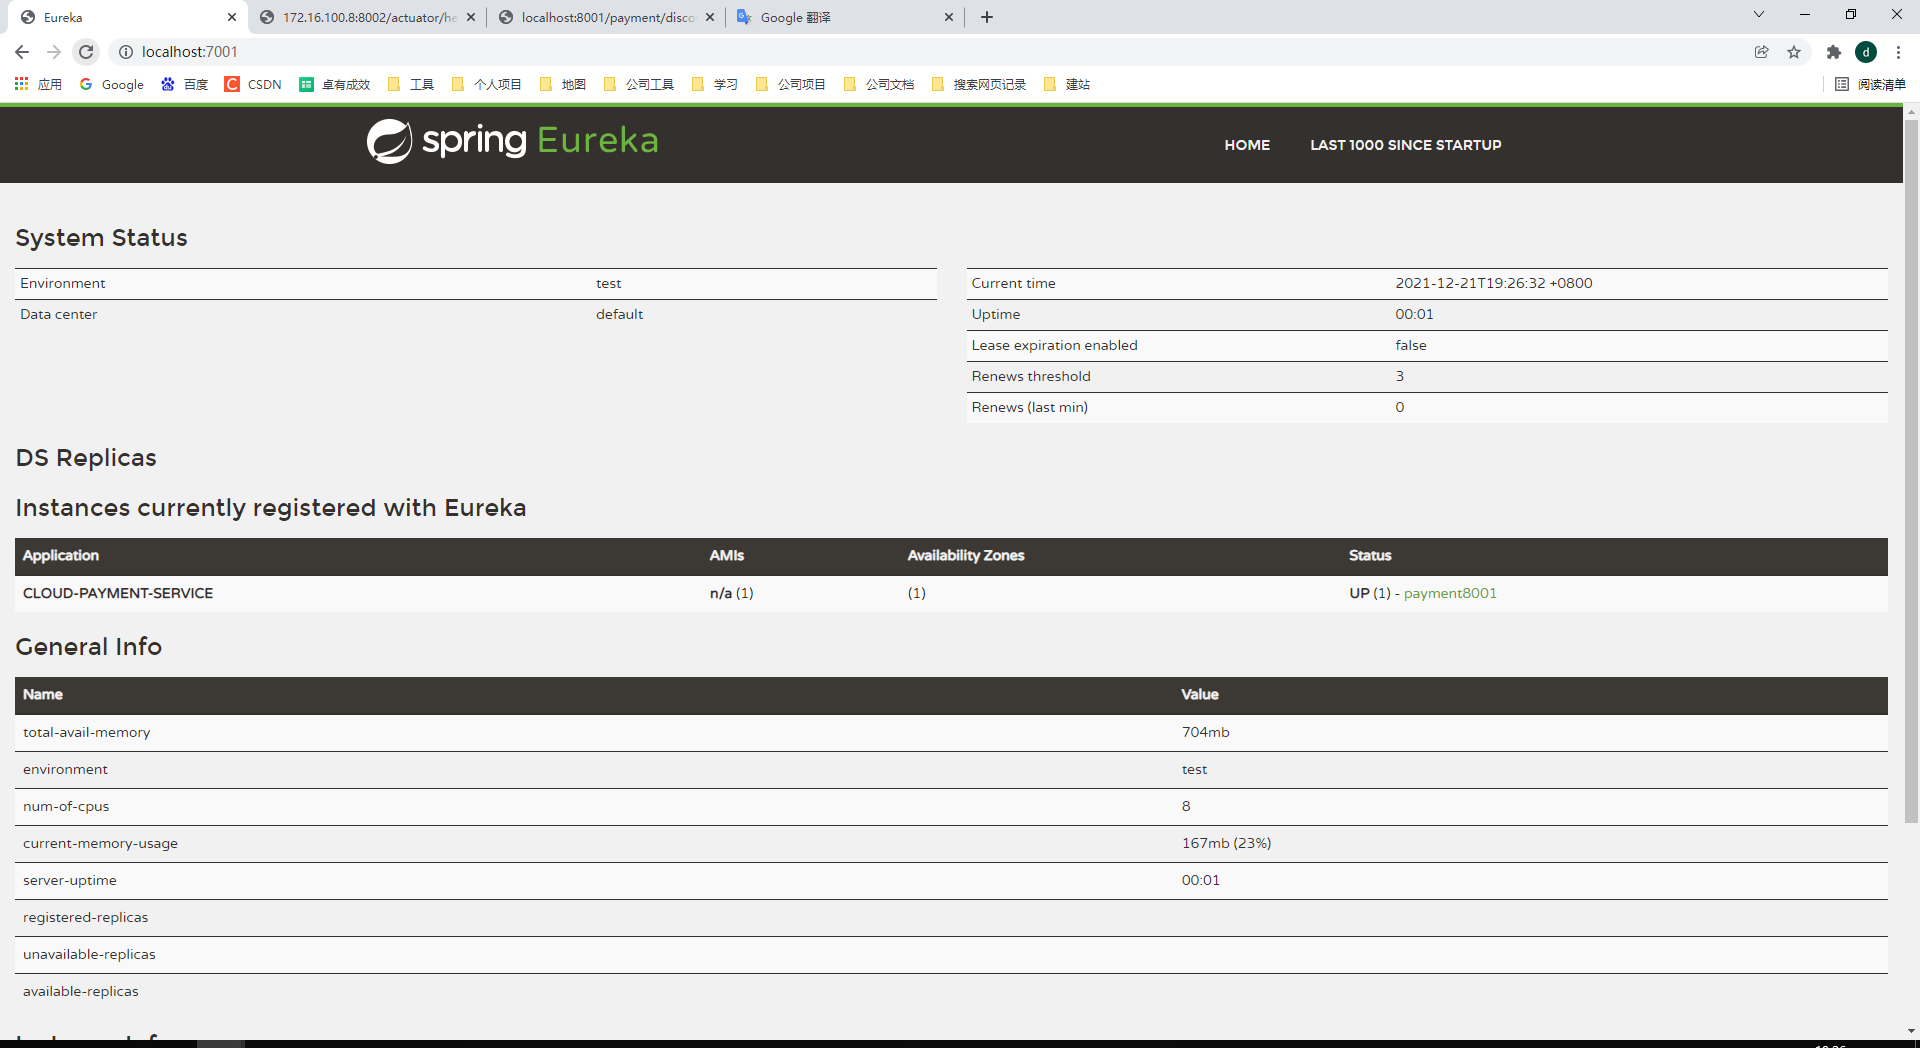Click the 'Lease expiration enabled' label
1920x1048 pixels.
(x=1054, y=345)
